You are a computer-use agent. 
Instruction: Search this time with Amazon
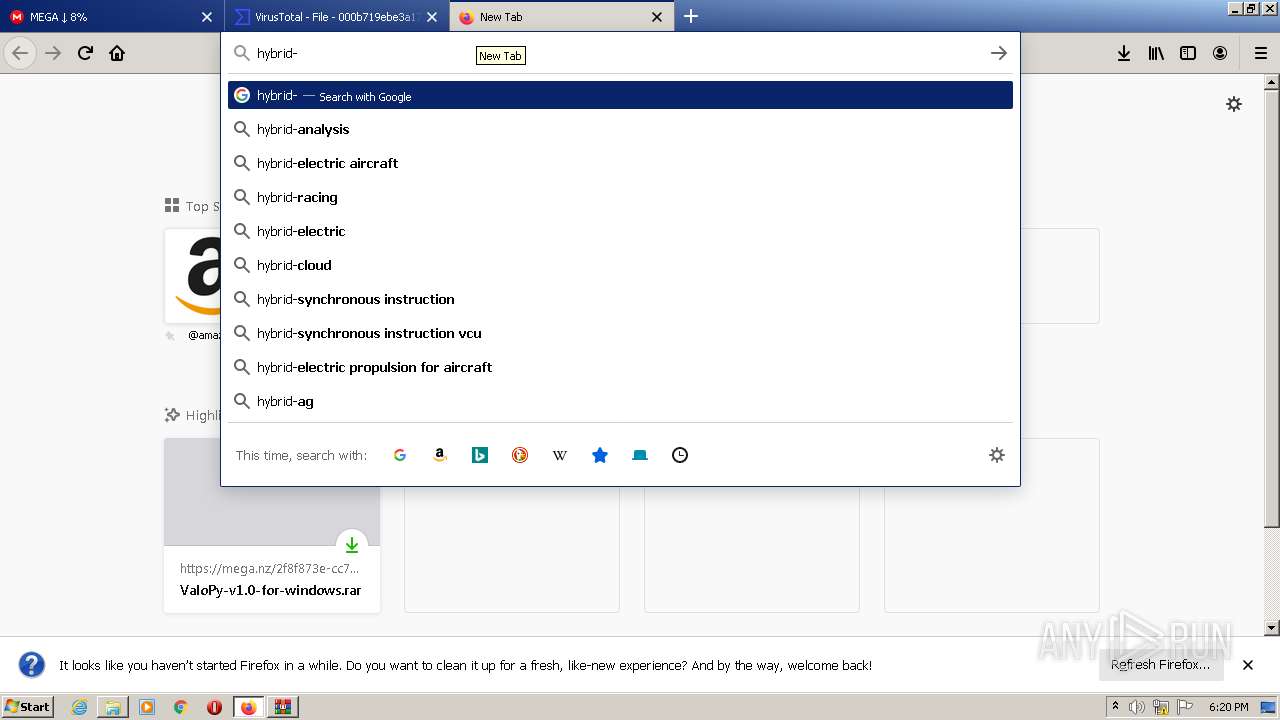pyautogui.click(x=440, y=455)
